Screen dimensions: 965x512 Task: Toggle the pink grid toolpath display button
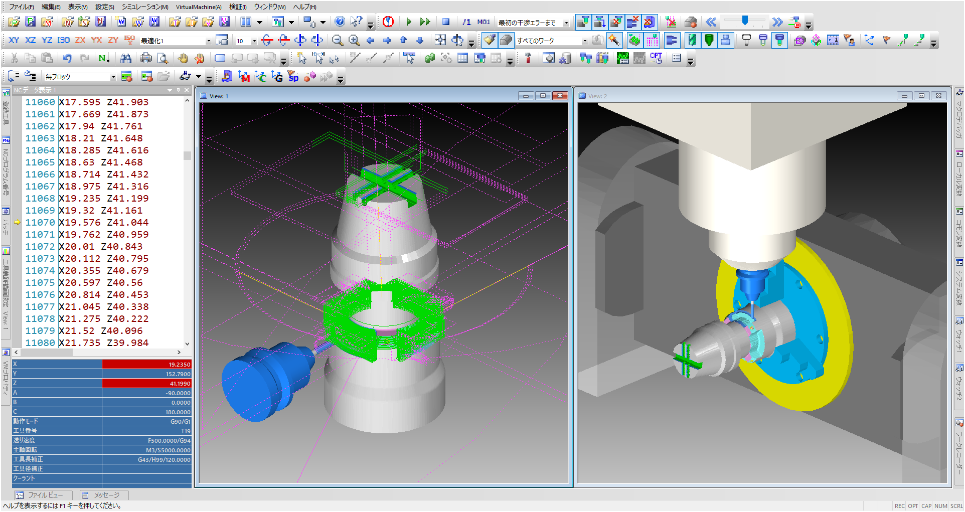652,40
